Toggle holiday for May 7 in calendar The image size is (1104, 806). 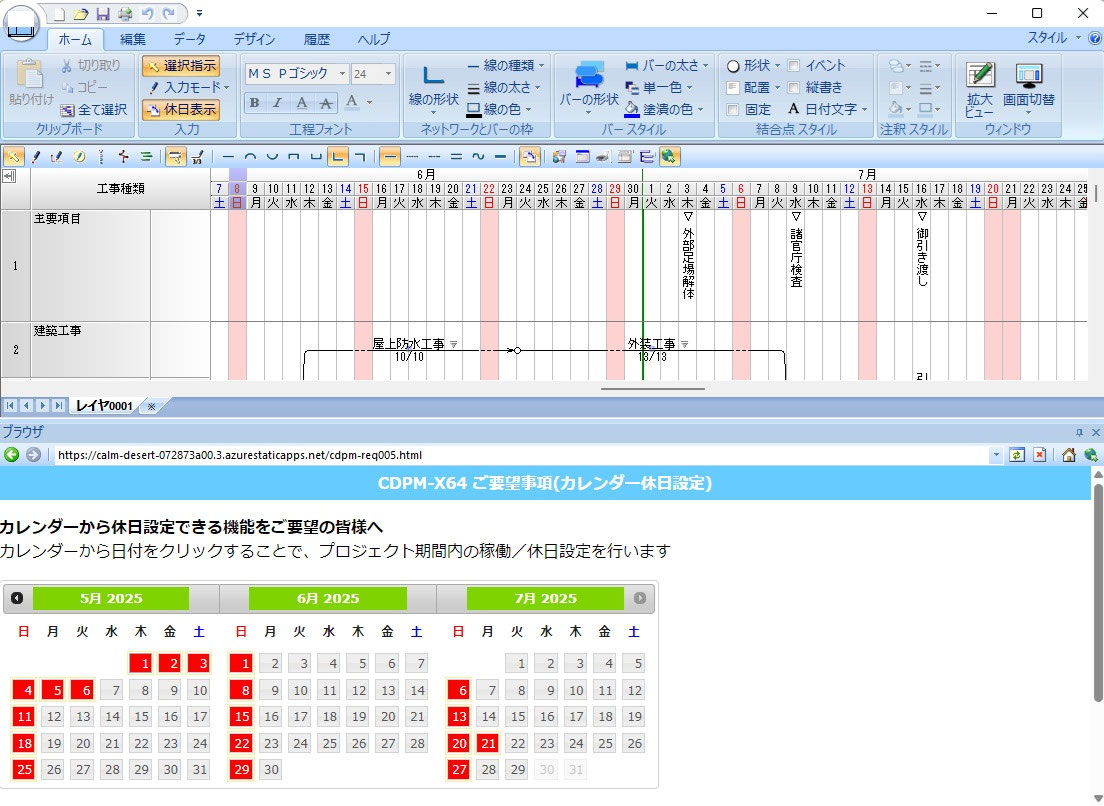click(x=112, y=690)
